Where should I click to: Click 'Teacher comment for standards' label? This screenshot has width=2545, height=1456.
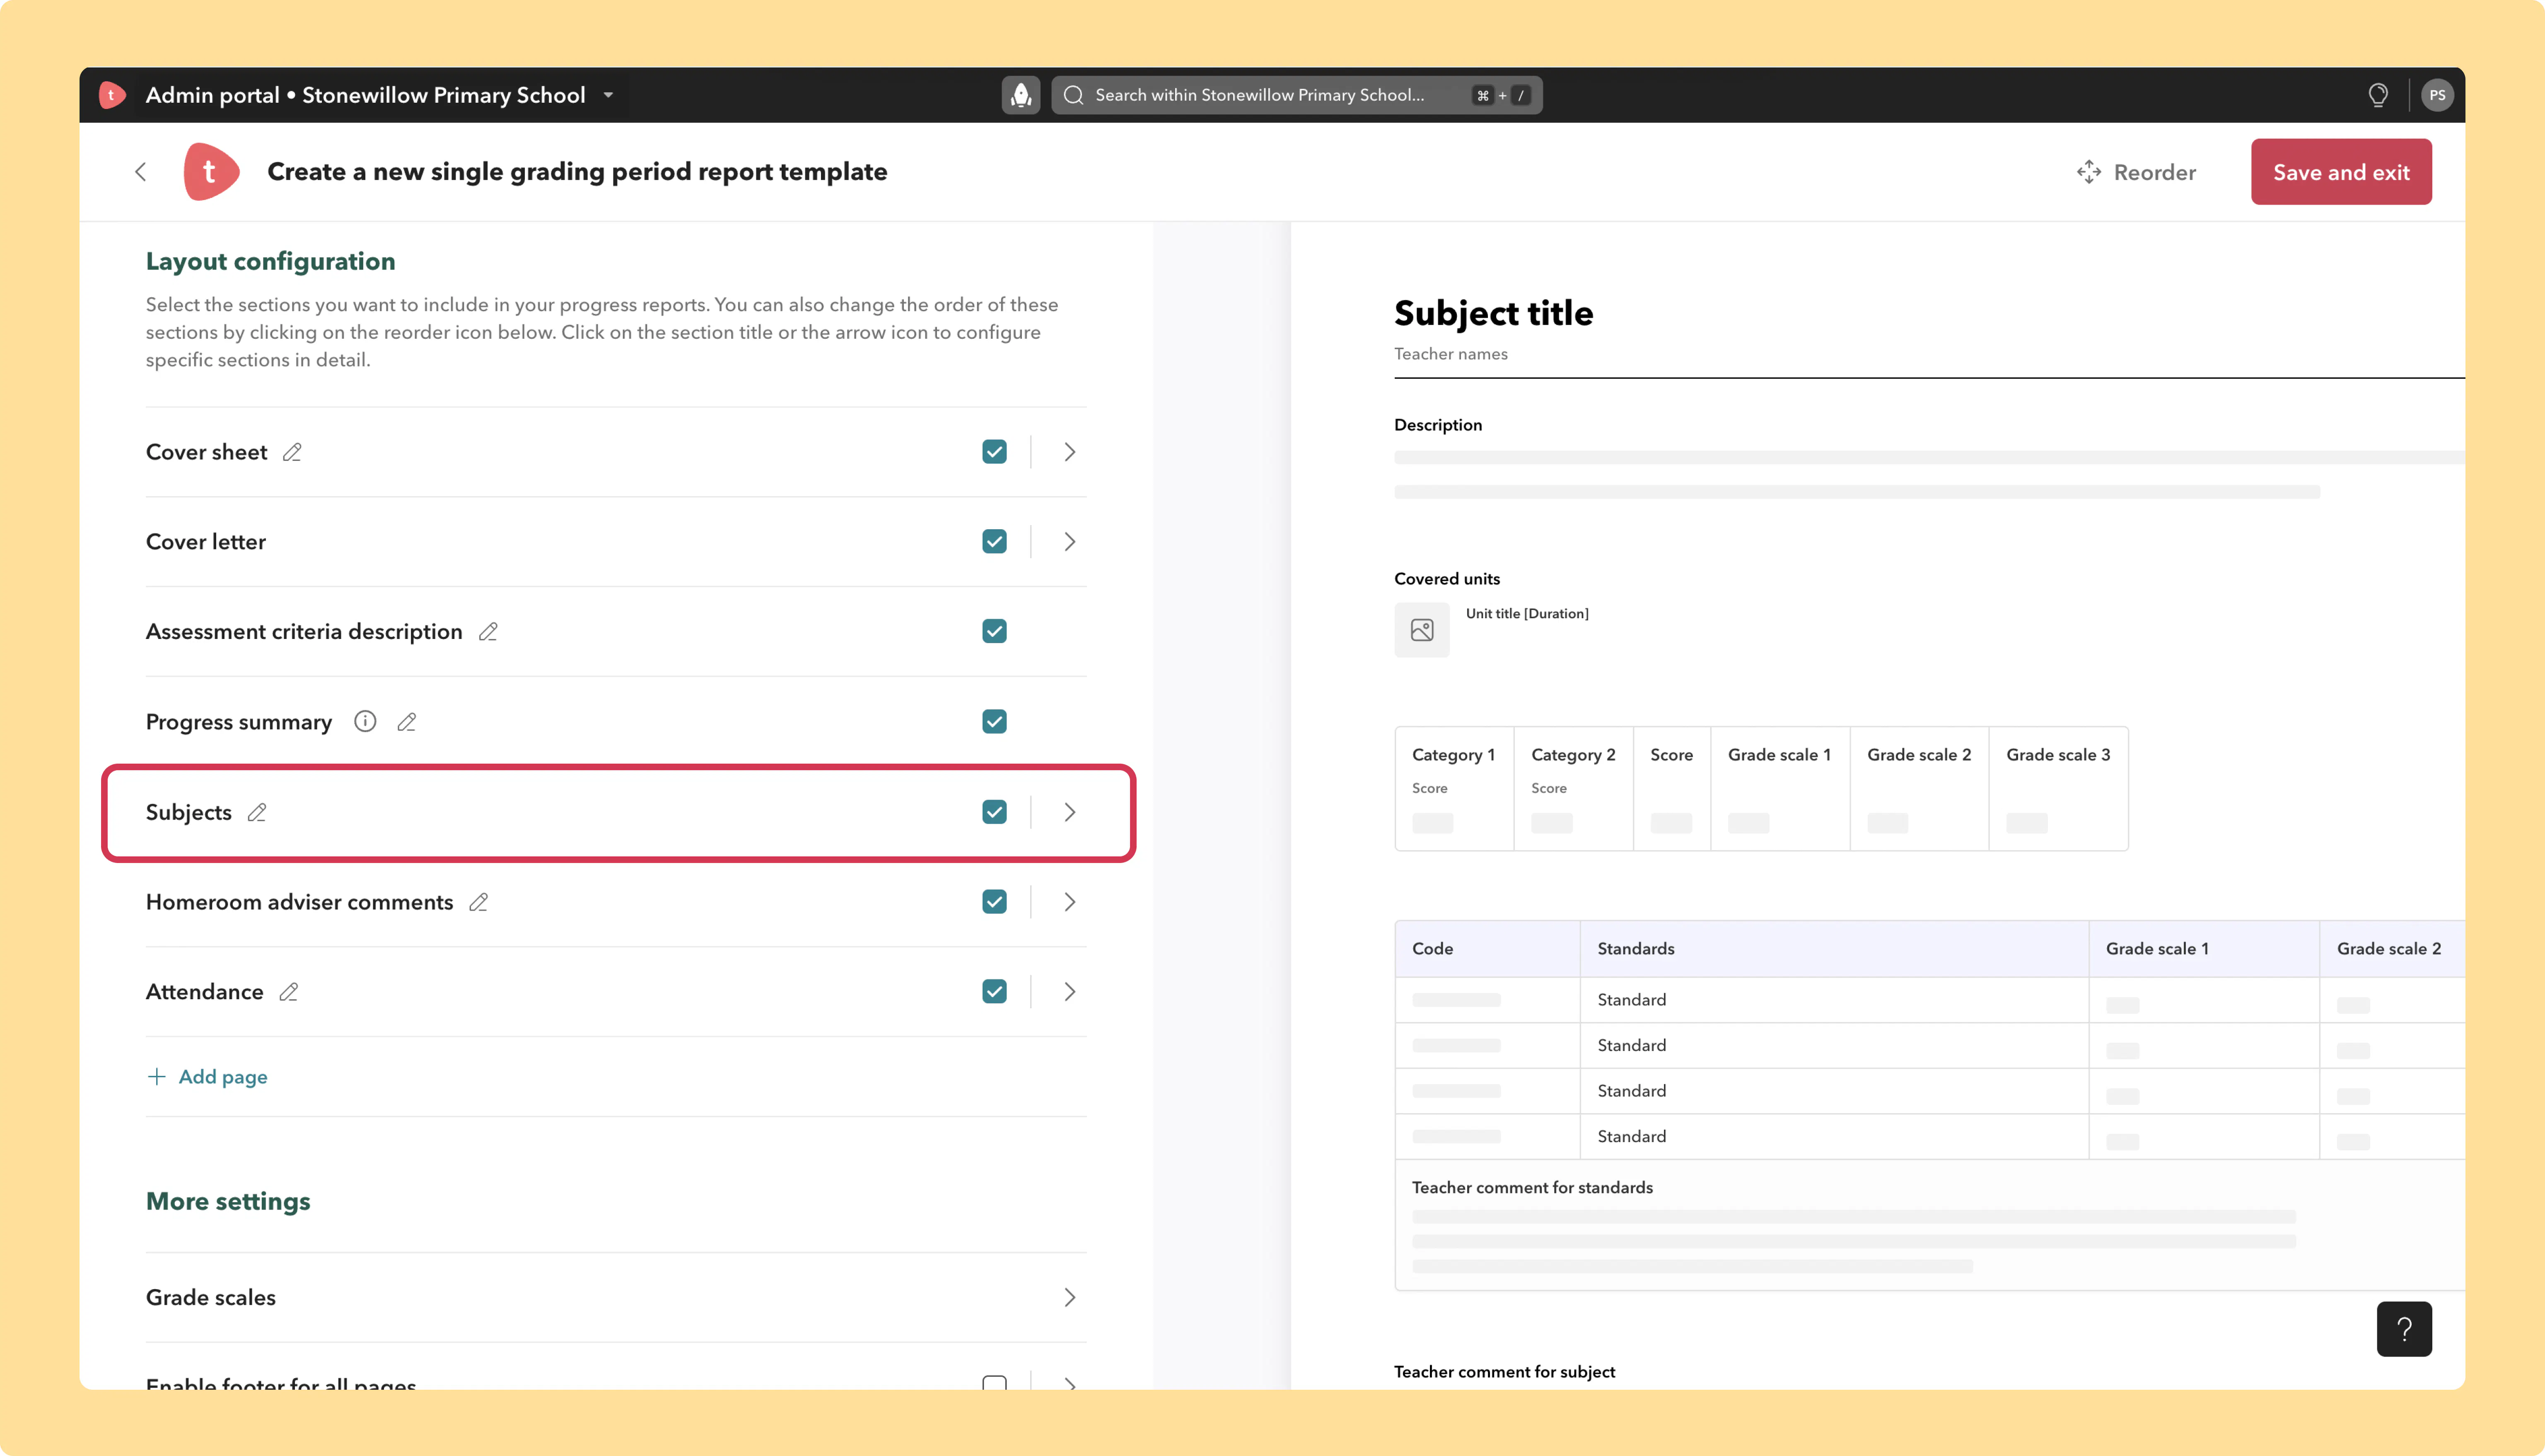click(x=1532, y=1188)
